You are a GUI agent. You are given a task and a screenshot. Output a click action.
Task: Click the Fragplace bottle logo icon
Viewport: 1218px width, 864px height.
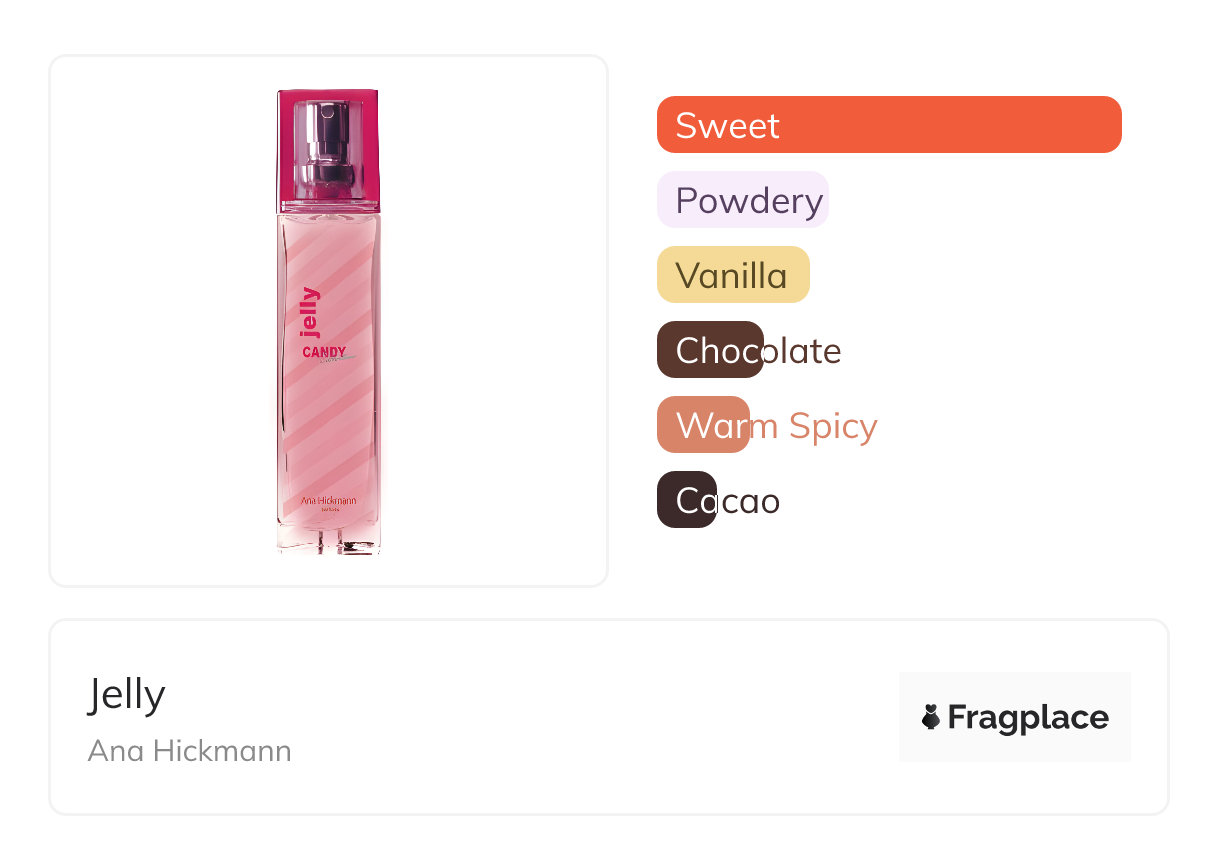[x=931, y=717]
